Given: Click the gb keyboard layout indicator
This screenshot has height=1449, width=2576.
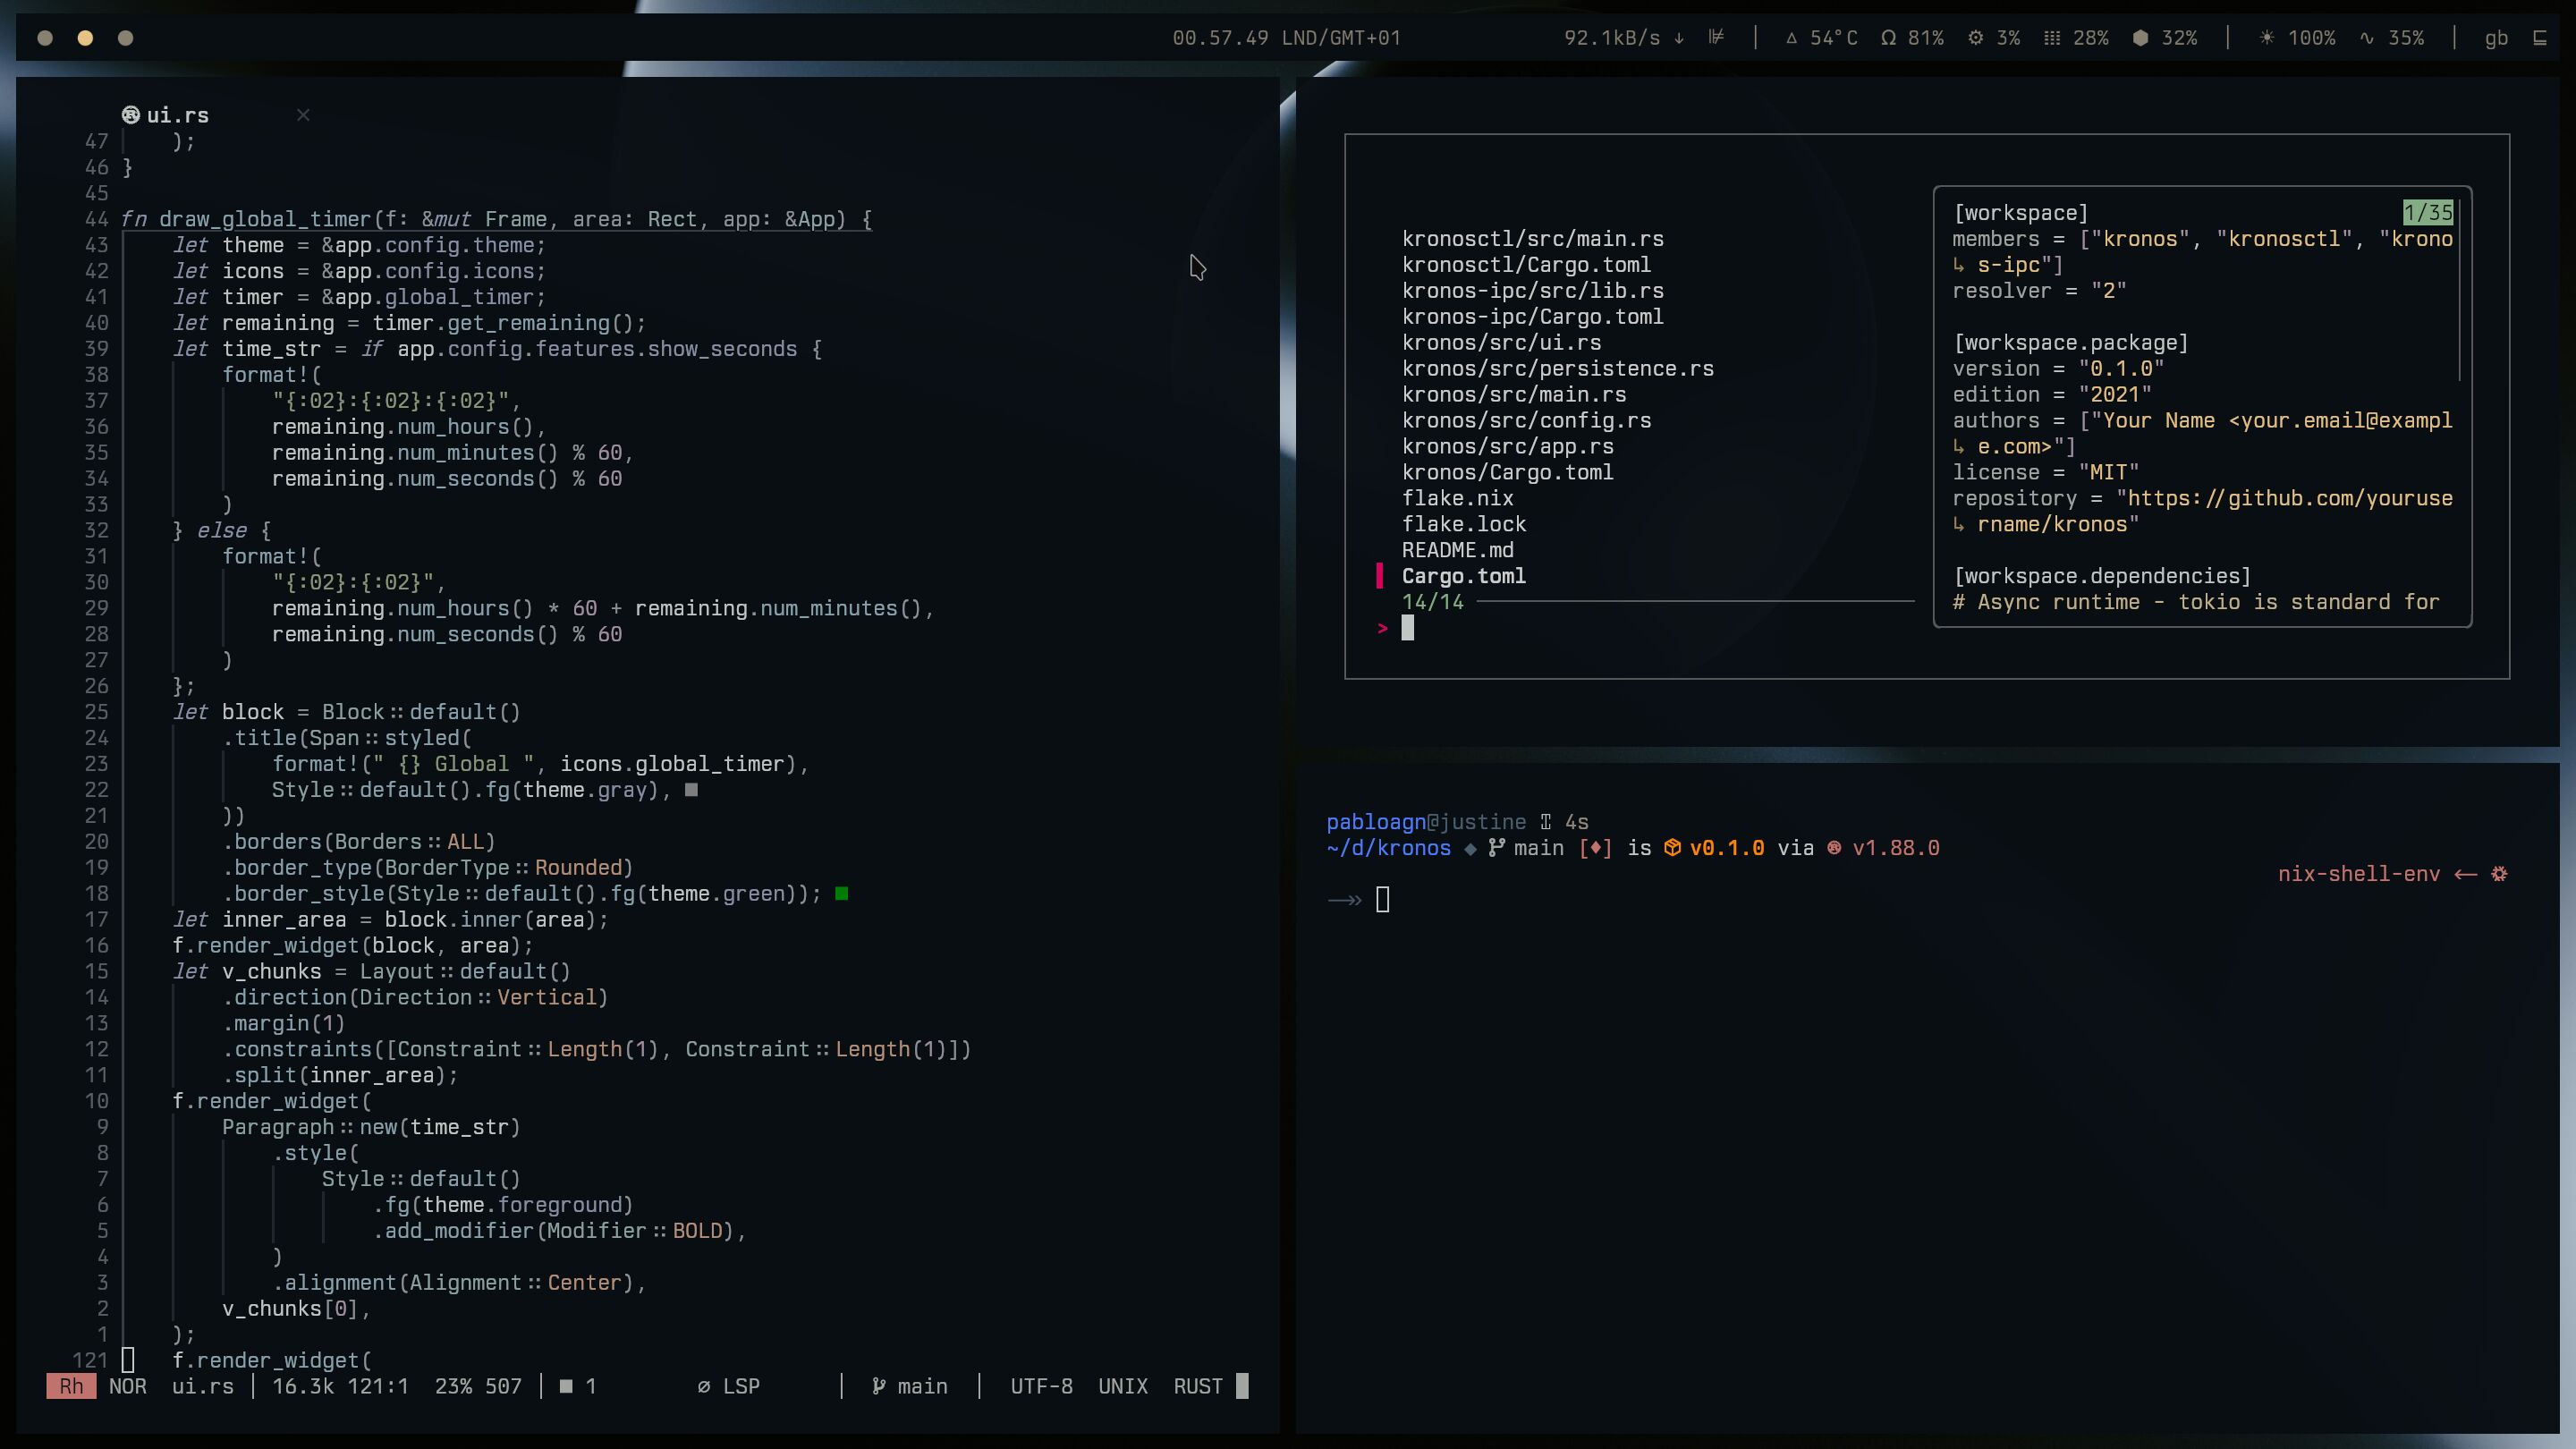Looking at the screenshot, I should coord(2496,38).
